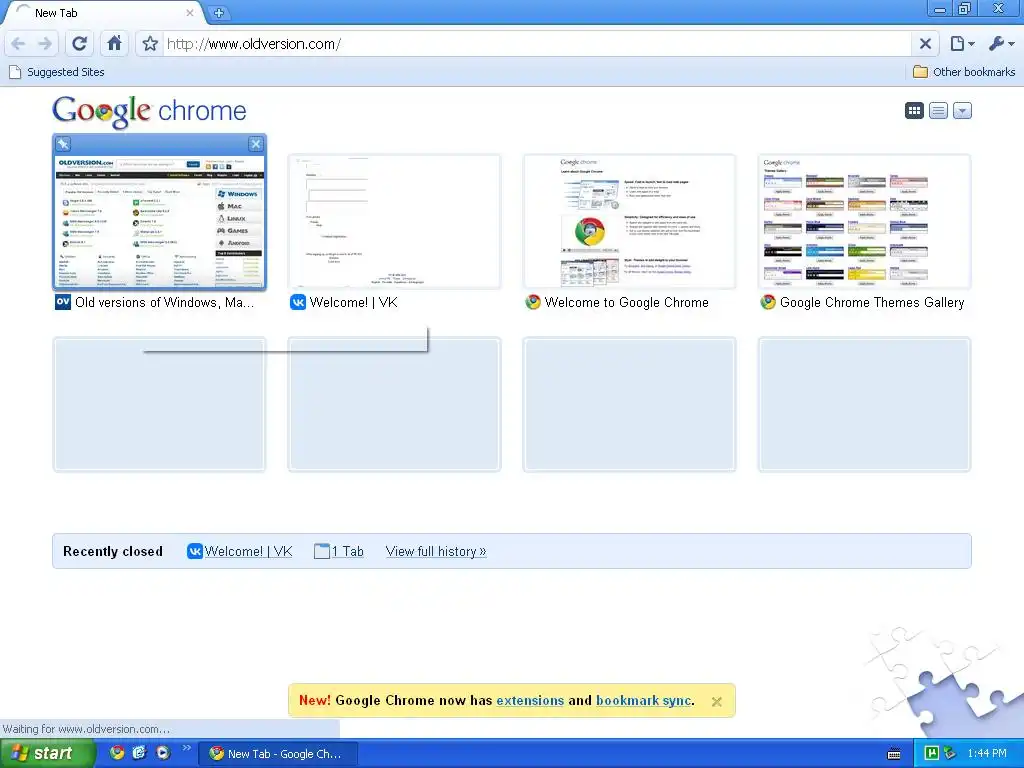1024x768 pixels.
Task: Open Google Chrome Themes Gallery thumbnail
Action: coord(865,221)
